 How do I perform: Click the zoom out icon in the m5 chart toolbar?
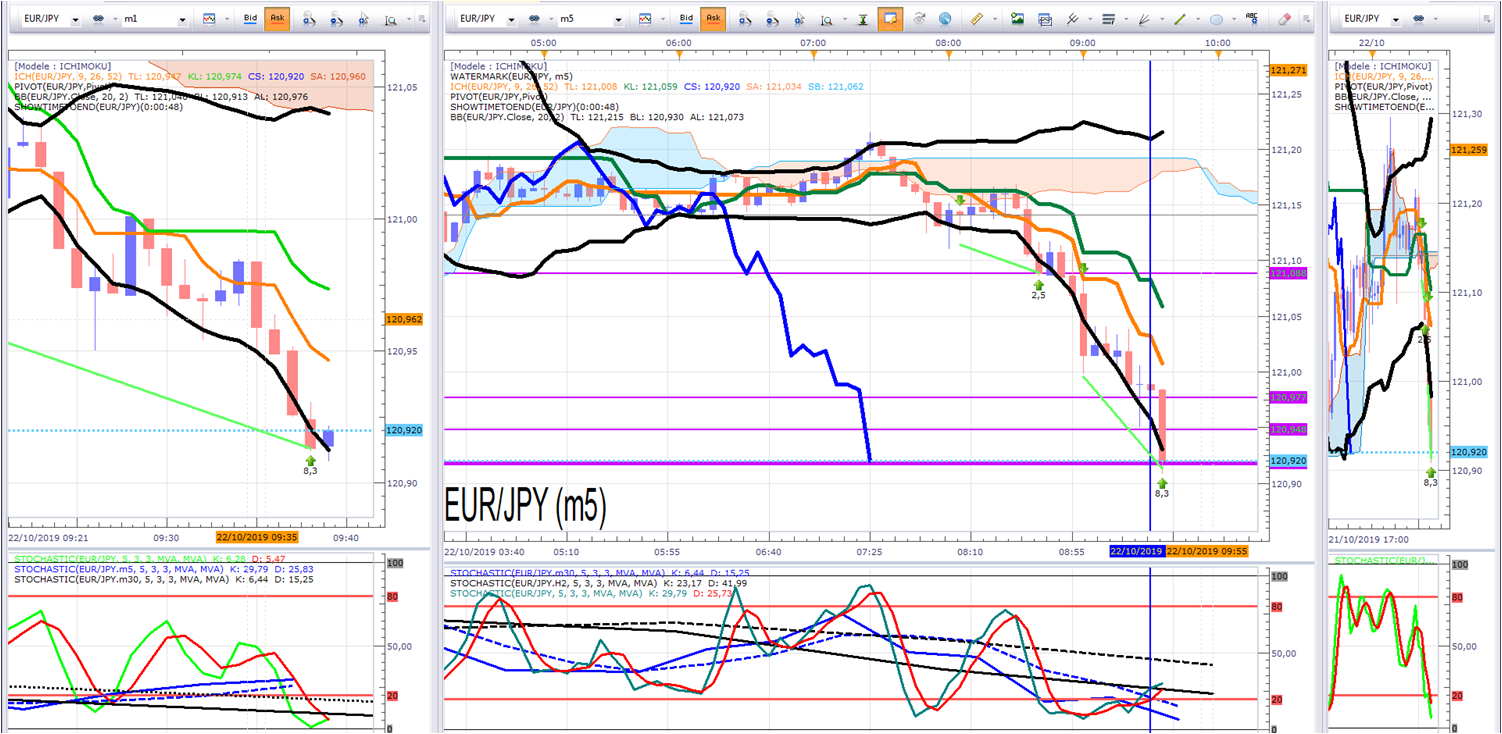(x=773, y=18)
